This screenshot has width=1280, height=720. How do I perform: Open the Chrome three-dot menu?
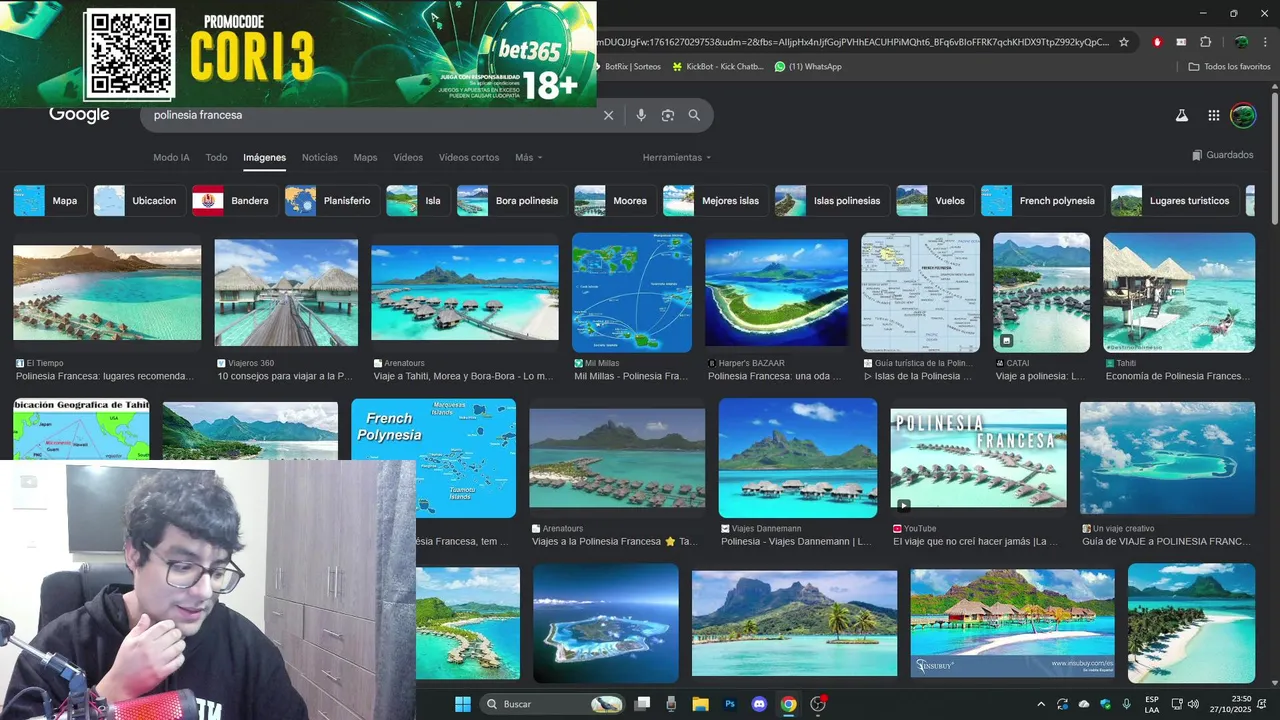[1263, 42]
